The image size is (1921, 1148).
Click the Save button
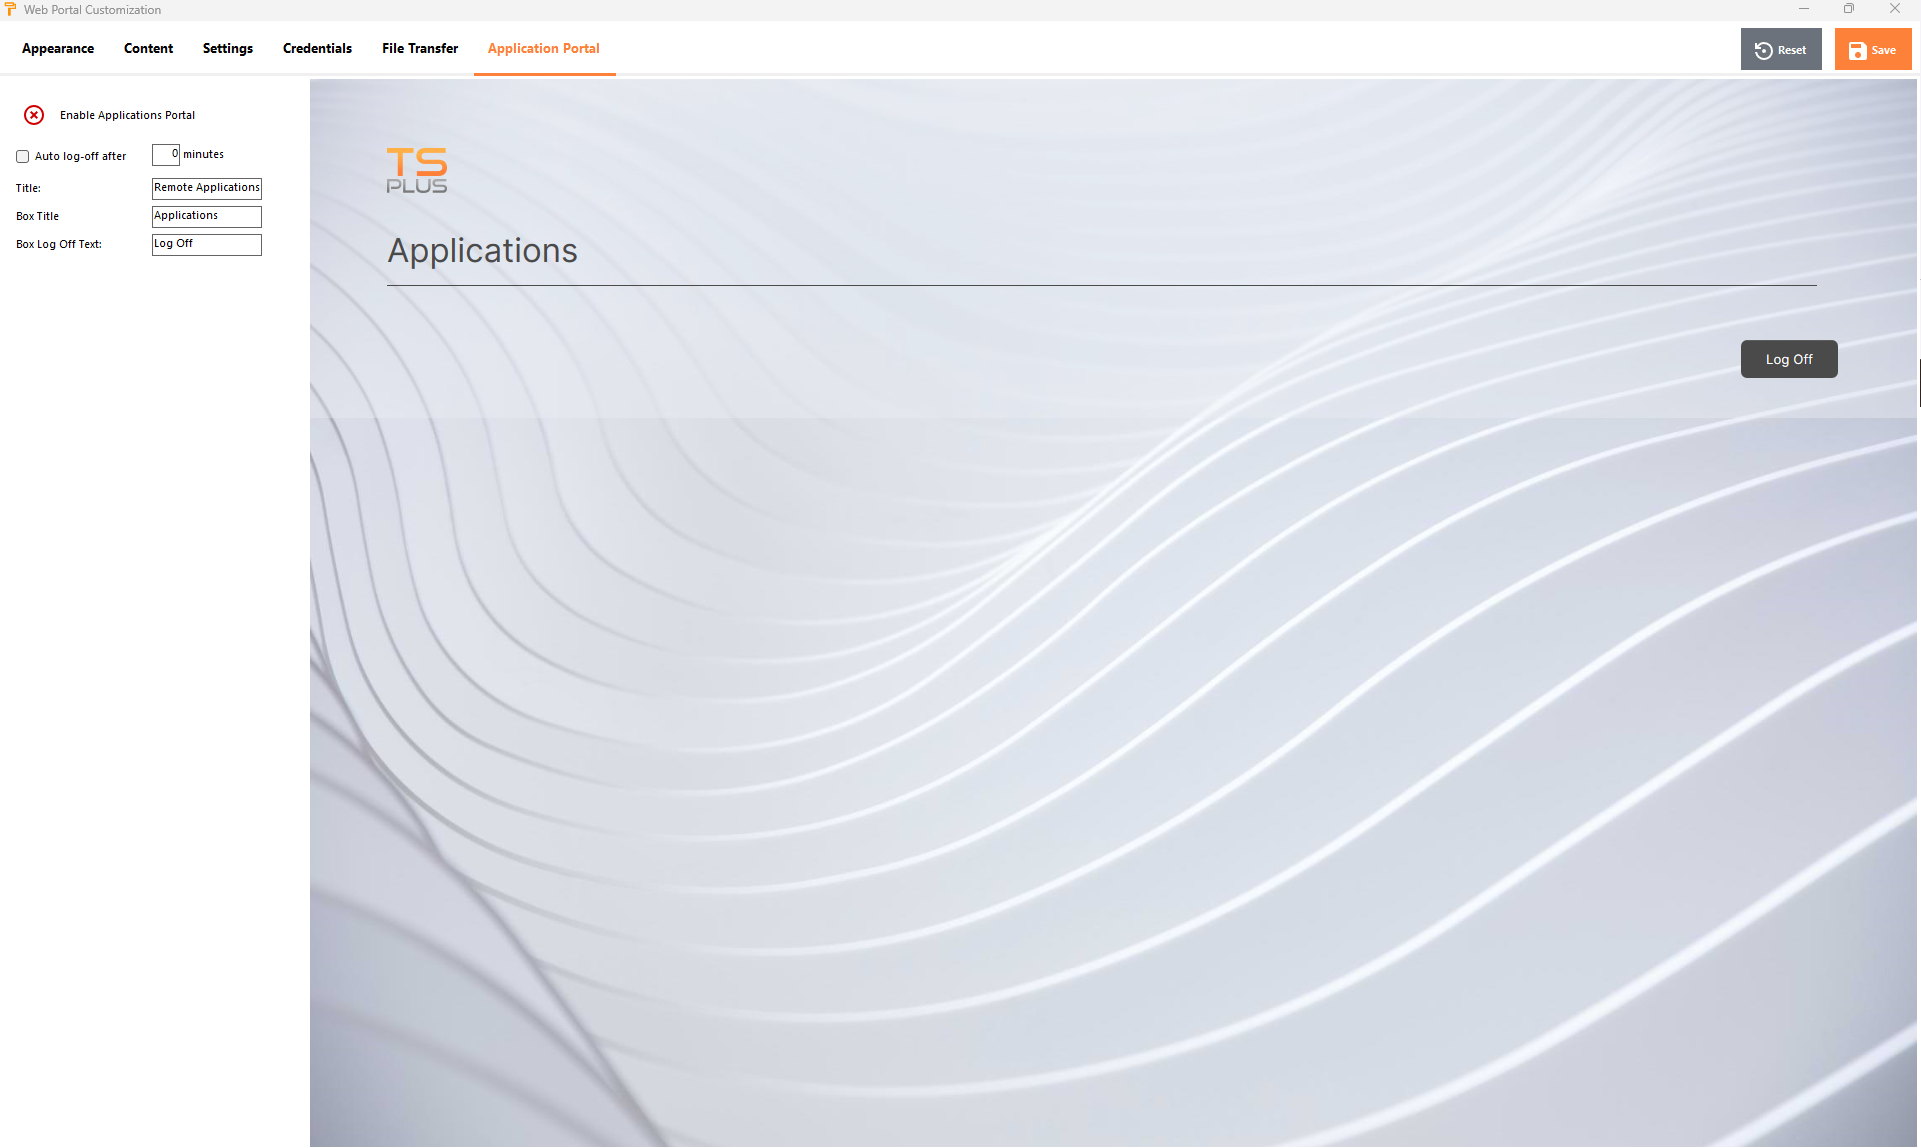tap(1873, 49)
